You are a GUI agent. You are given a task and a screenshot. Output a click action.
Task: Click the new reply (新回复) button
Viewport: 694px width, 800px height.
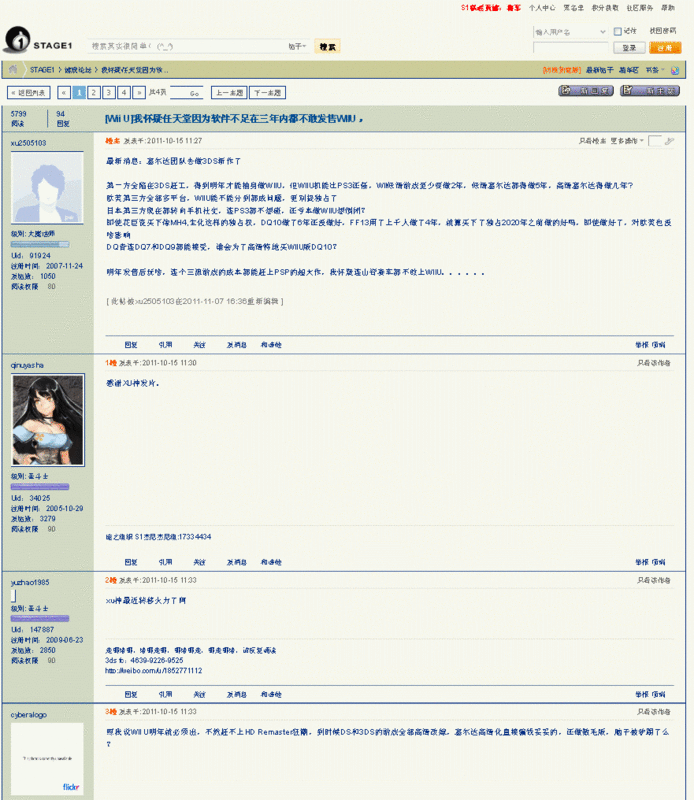tap(586, 91)
